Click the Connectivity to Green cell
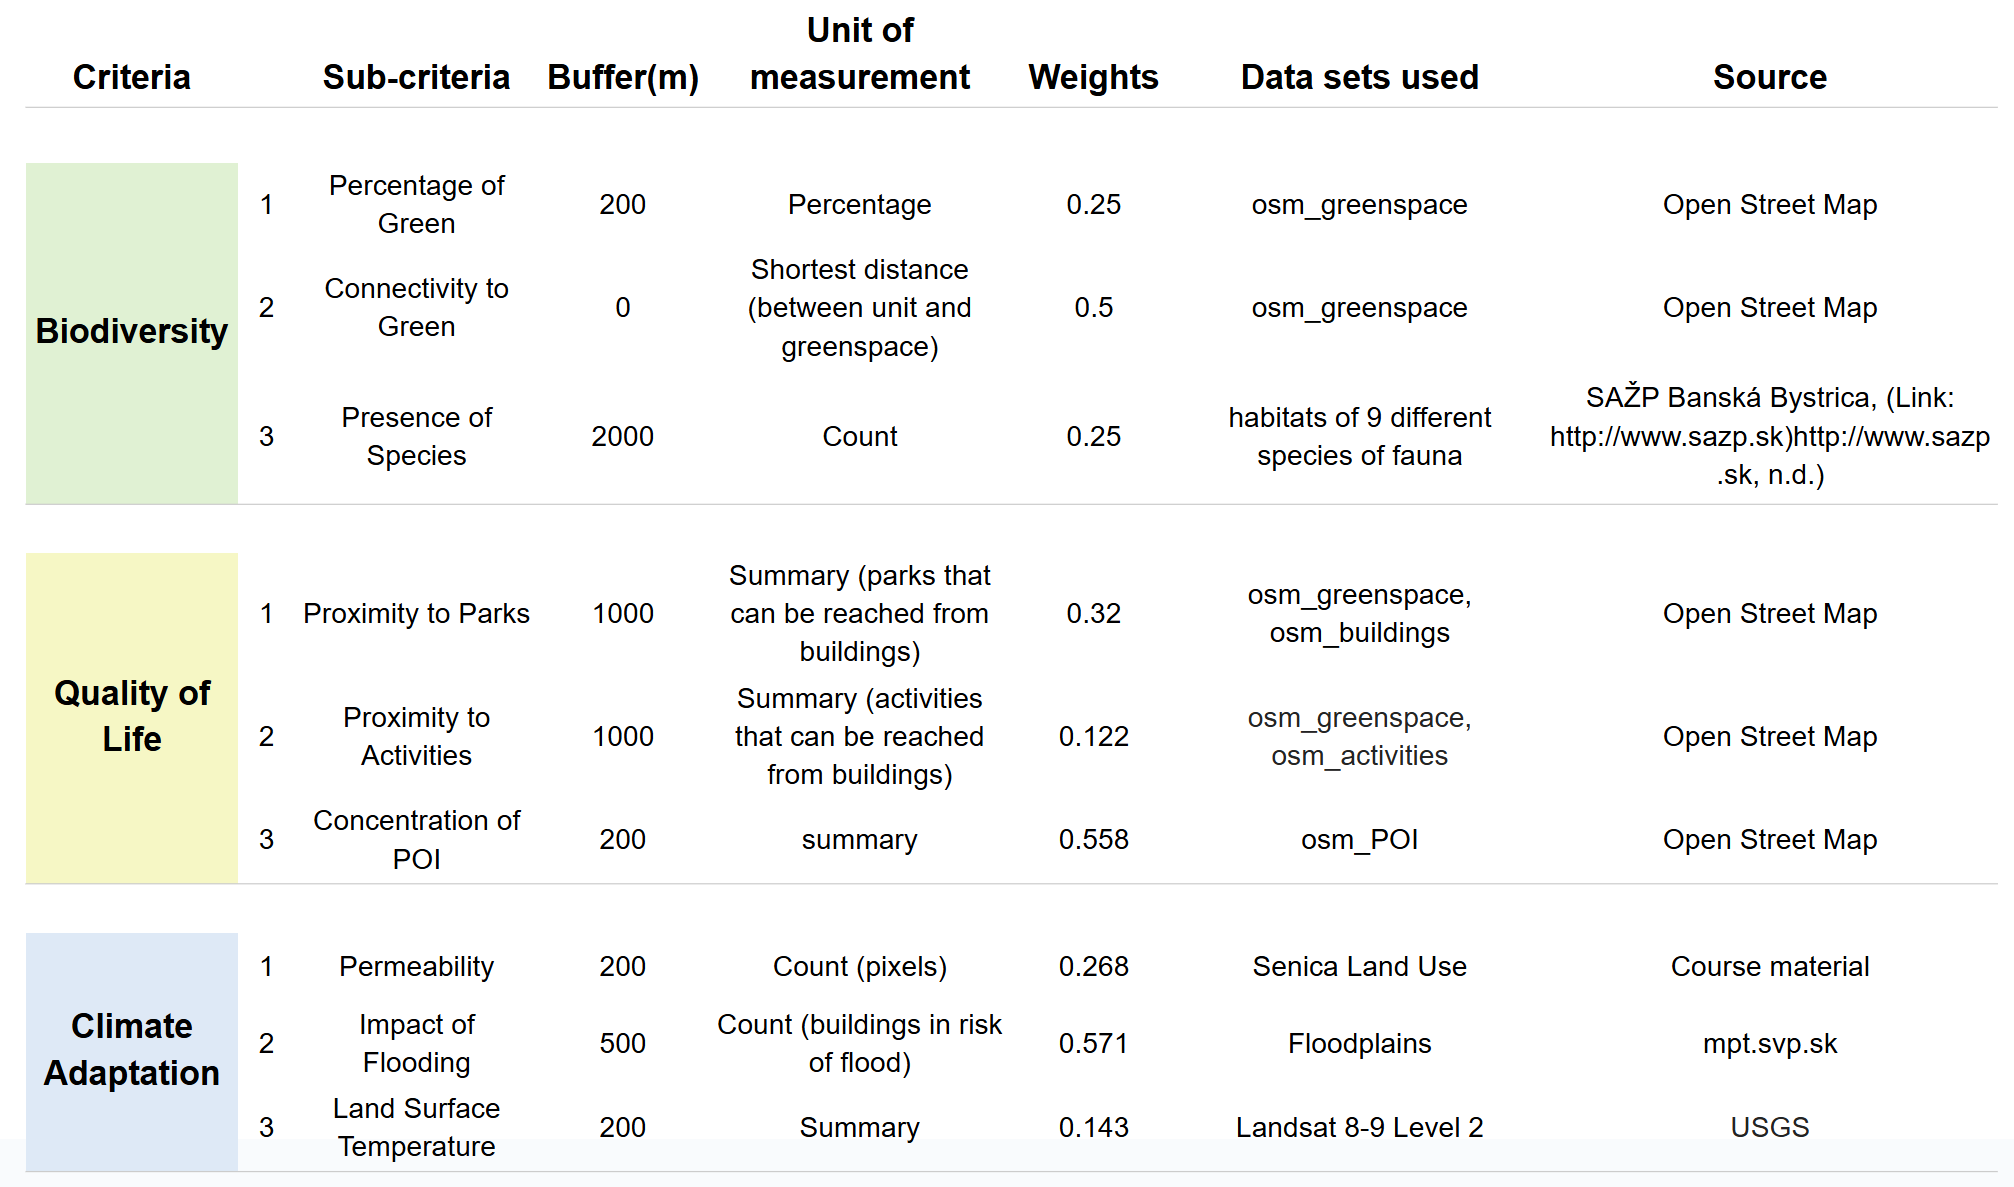Image resolution: width=2014 pixels, height=1187 pixels. [x=416, y=307]
